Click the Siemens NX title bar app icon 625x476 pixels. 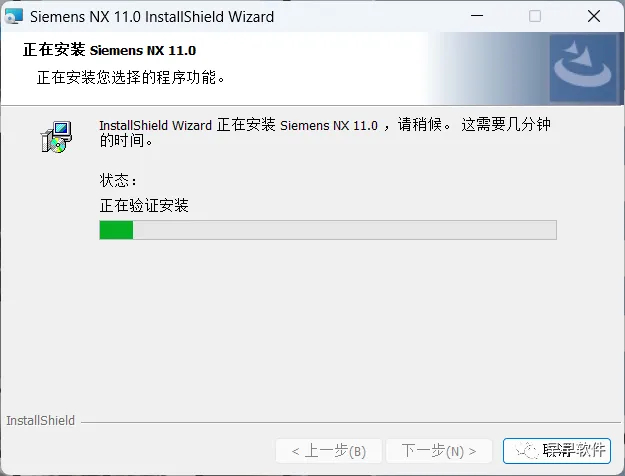tap(14, 16)
